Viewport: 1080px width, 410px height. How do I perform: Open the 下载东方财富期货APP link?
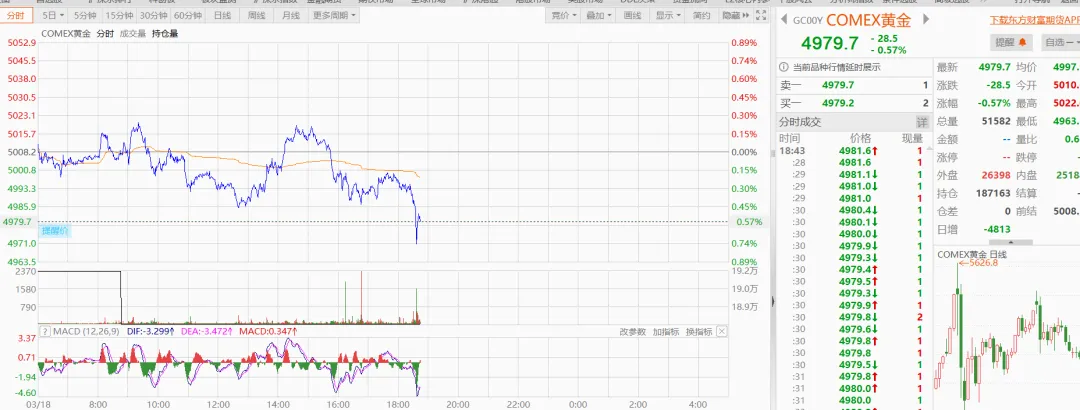pyautogui.click(x=1033, y=21)
